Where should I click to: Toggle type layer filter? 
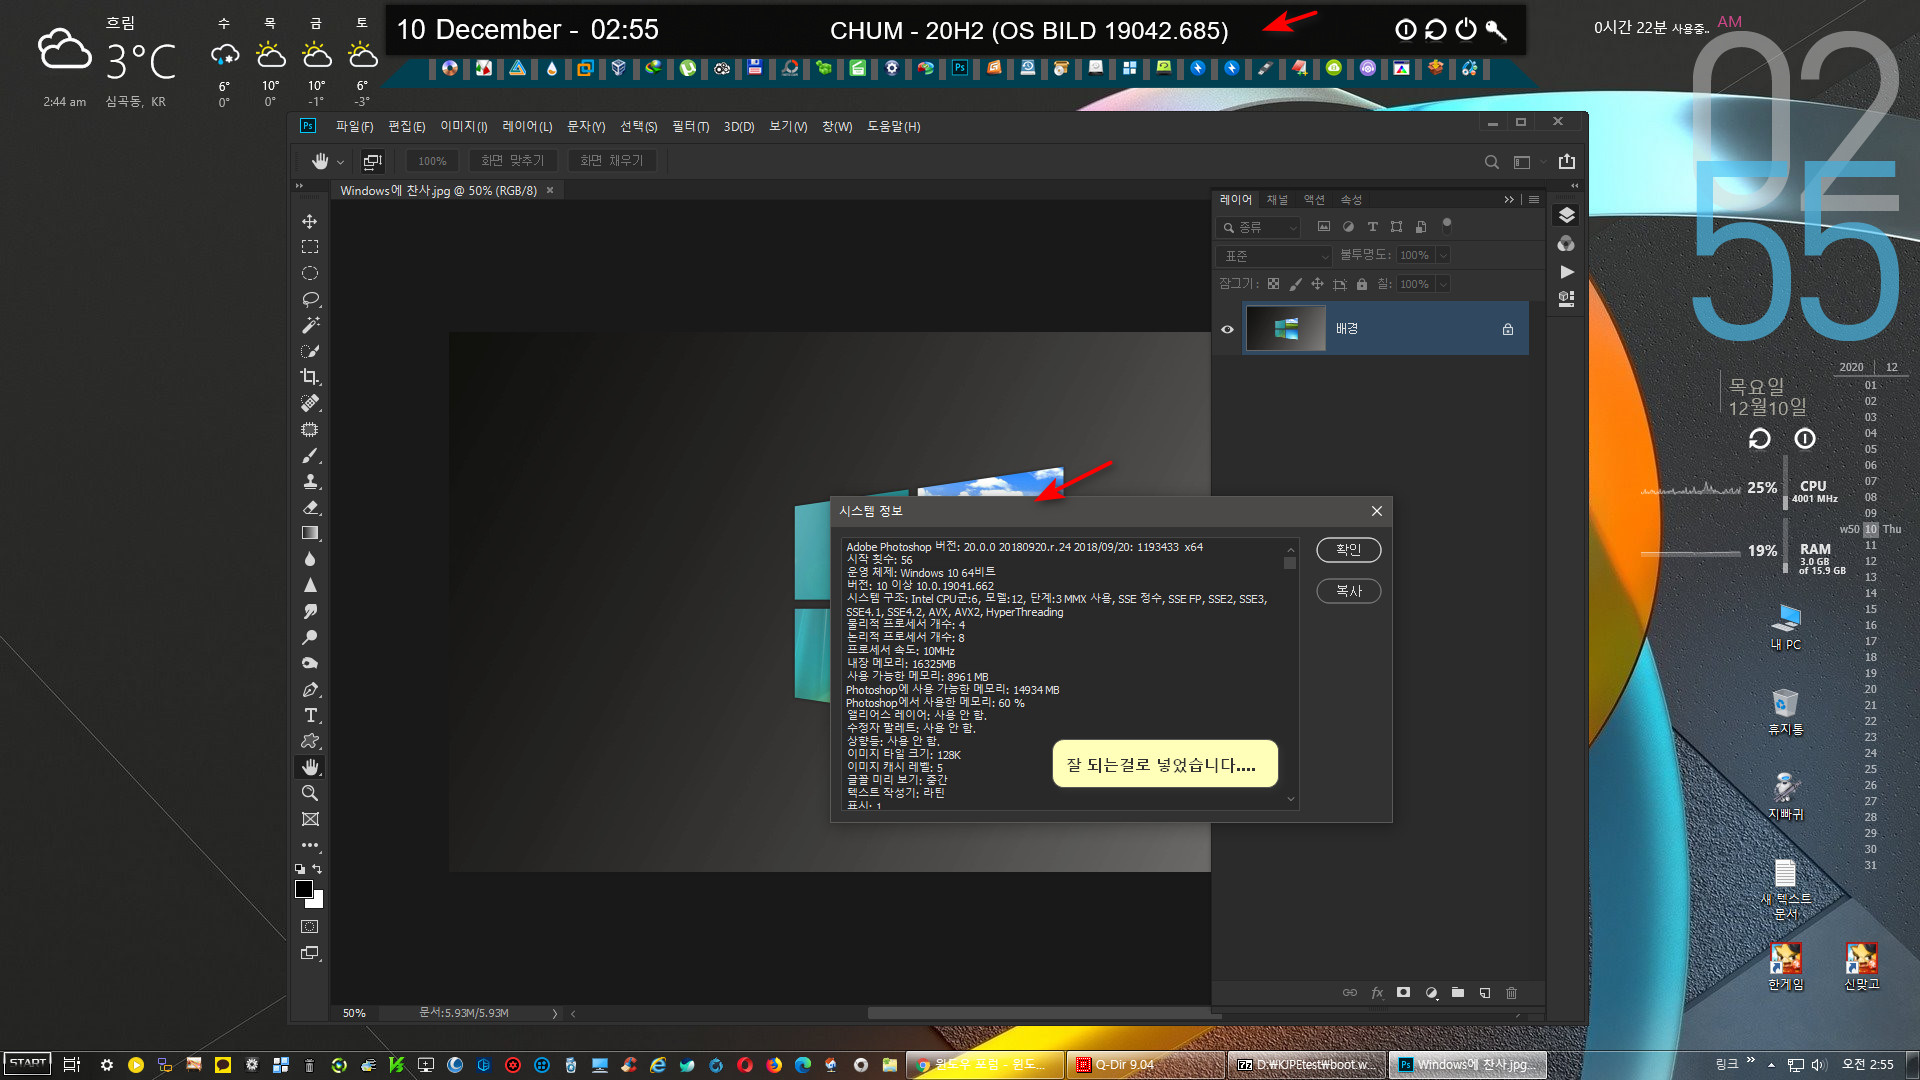click(x=1372, y=227)
